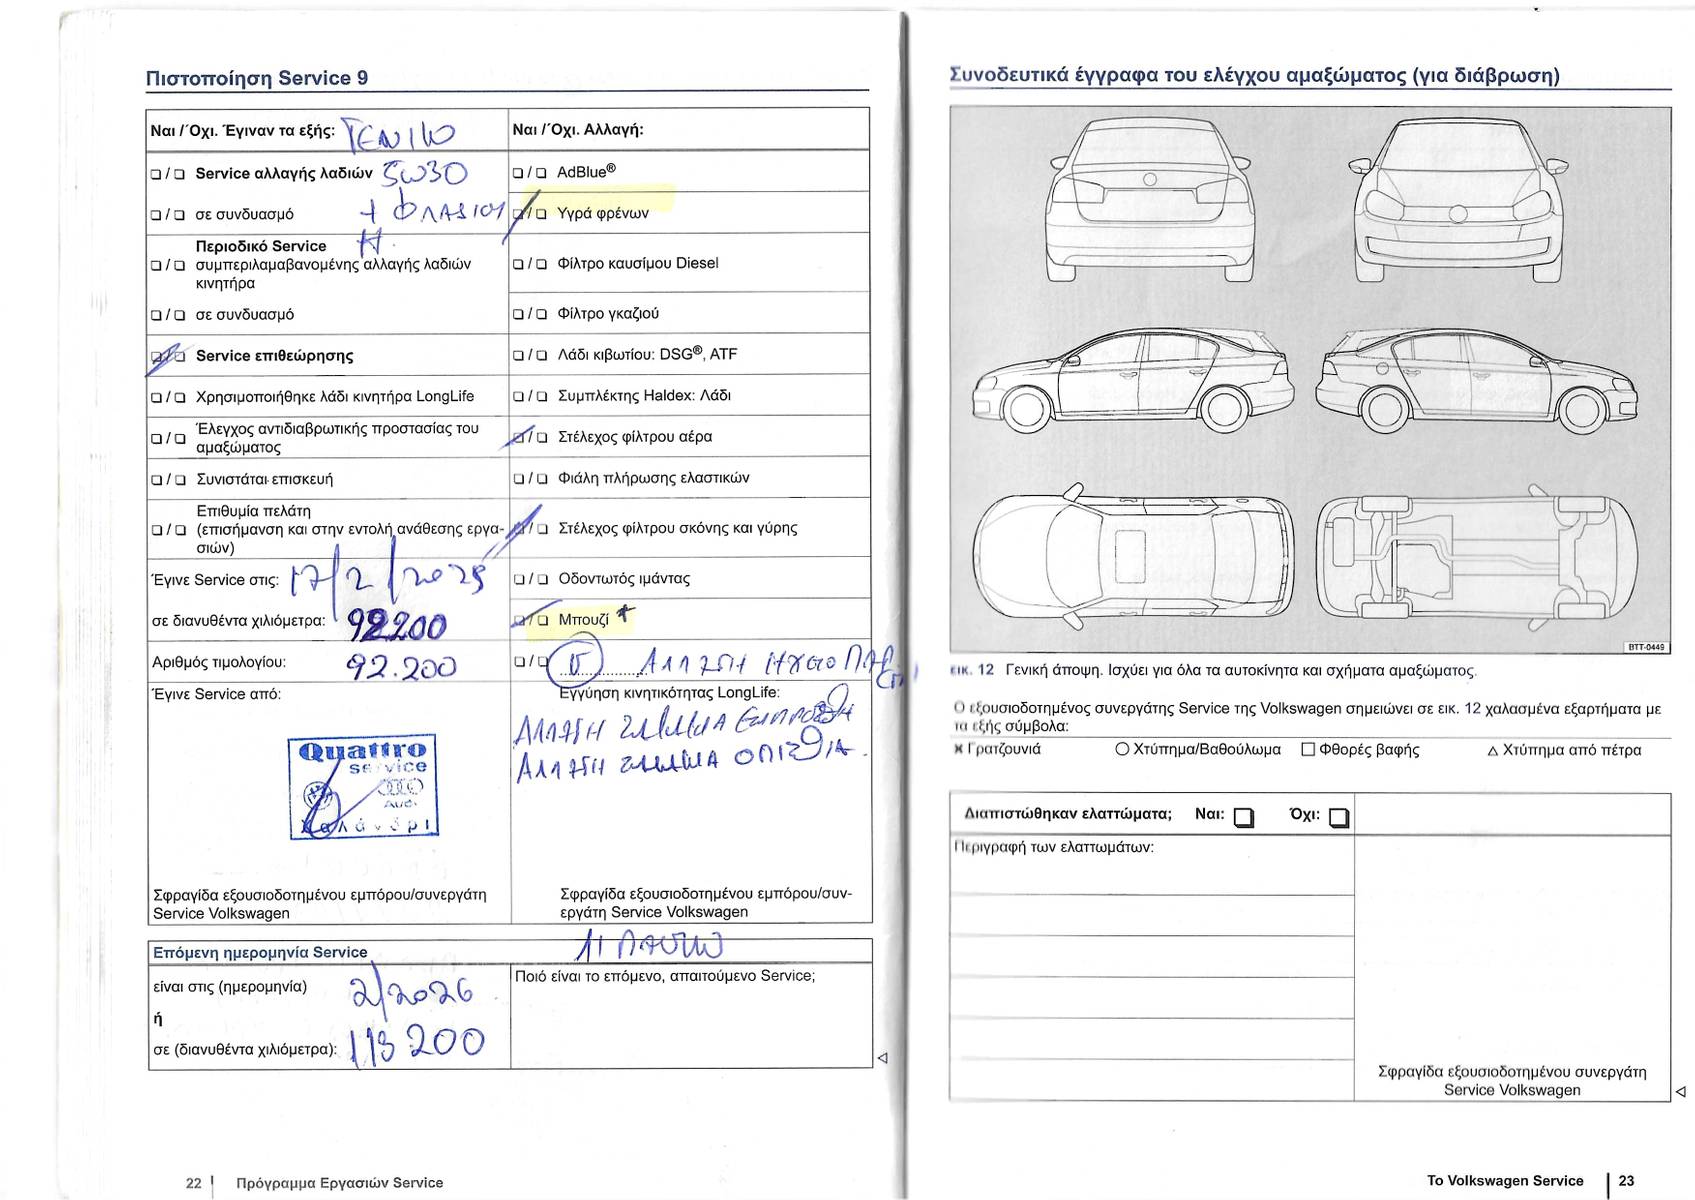Tick the checkbox pair beside Service επιθεώρησης

click(168, 356)
